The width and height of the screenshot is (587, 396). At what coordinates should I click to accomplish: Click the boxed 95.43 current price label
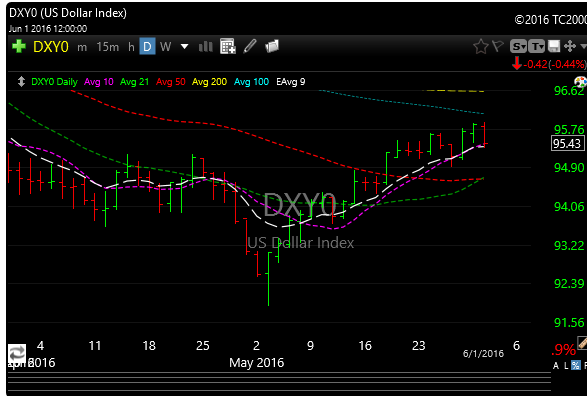568,144
